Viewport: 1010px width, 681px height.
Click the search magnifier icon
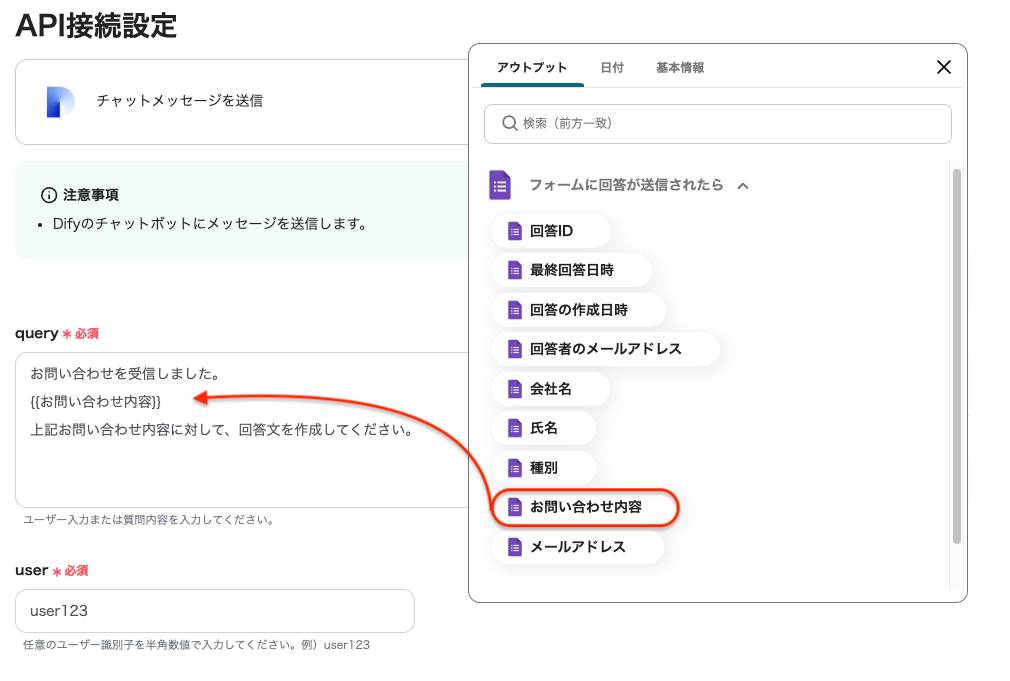[x=508, y=123]
